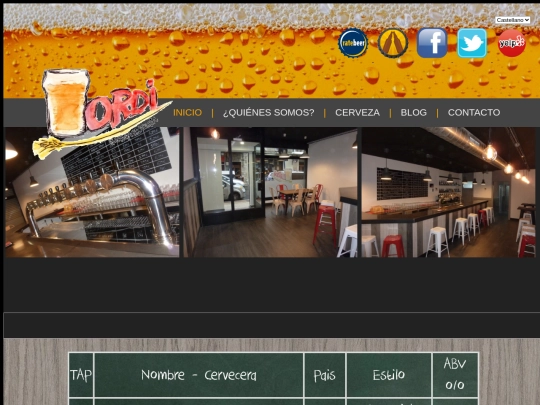Open the Castellano language dropdown

pyautogui.click(x=513, y=20)
